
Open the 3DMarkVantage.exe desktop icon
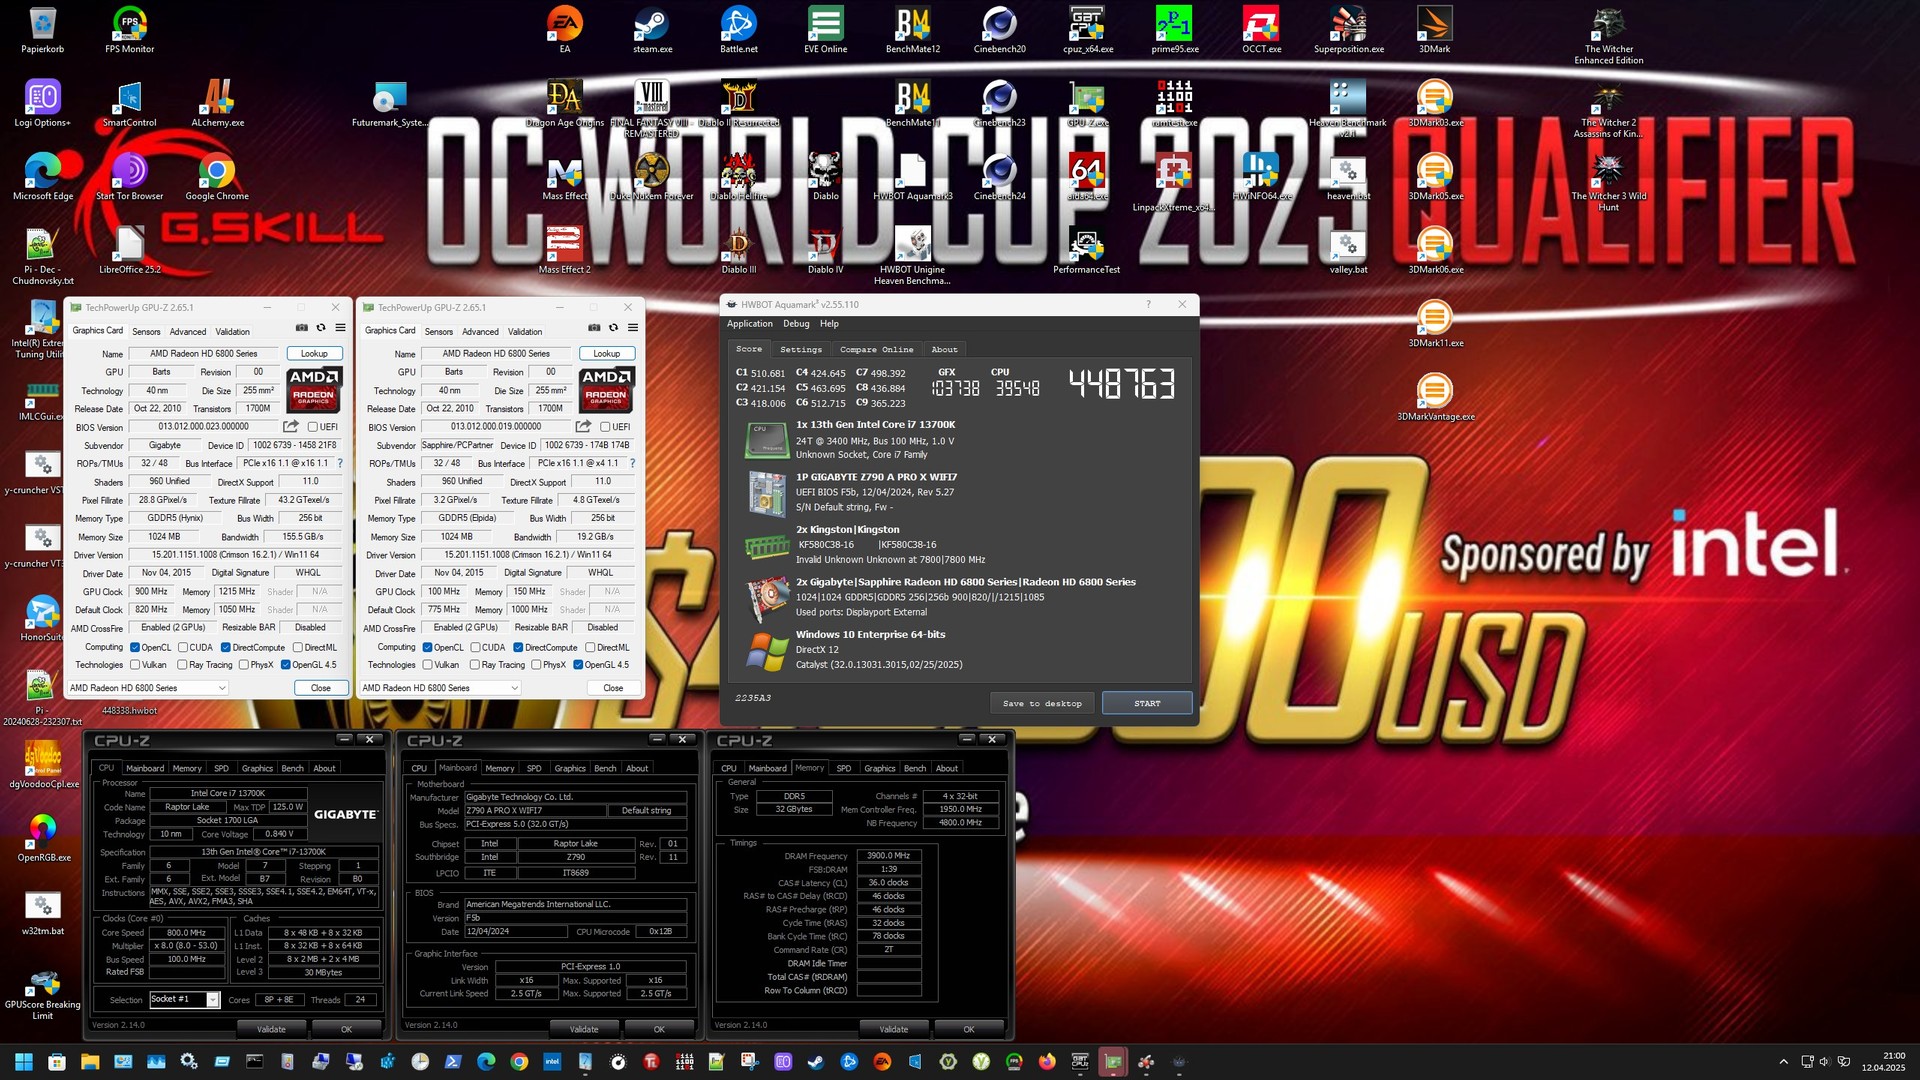pyautogui.click(x=1435, y=397)
